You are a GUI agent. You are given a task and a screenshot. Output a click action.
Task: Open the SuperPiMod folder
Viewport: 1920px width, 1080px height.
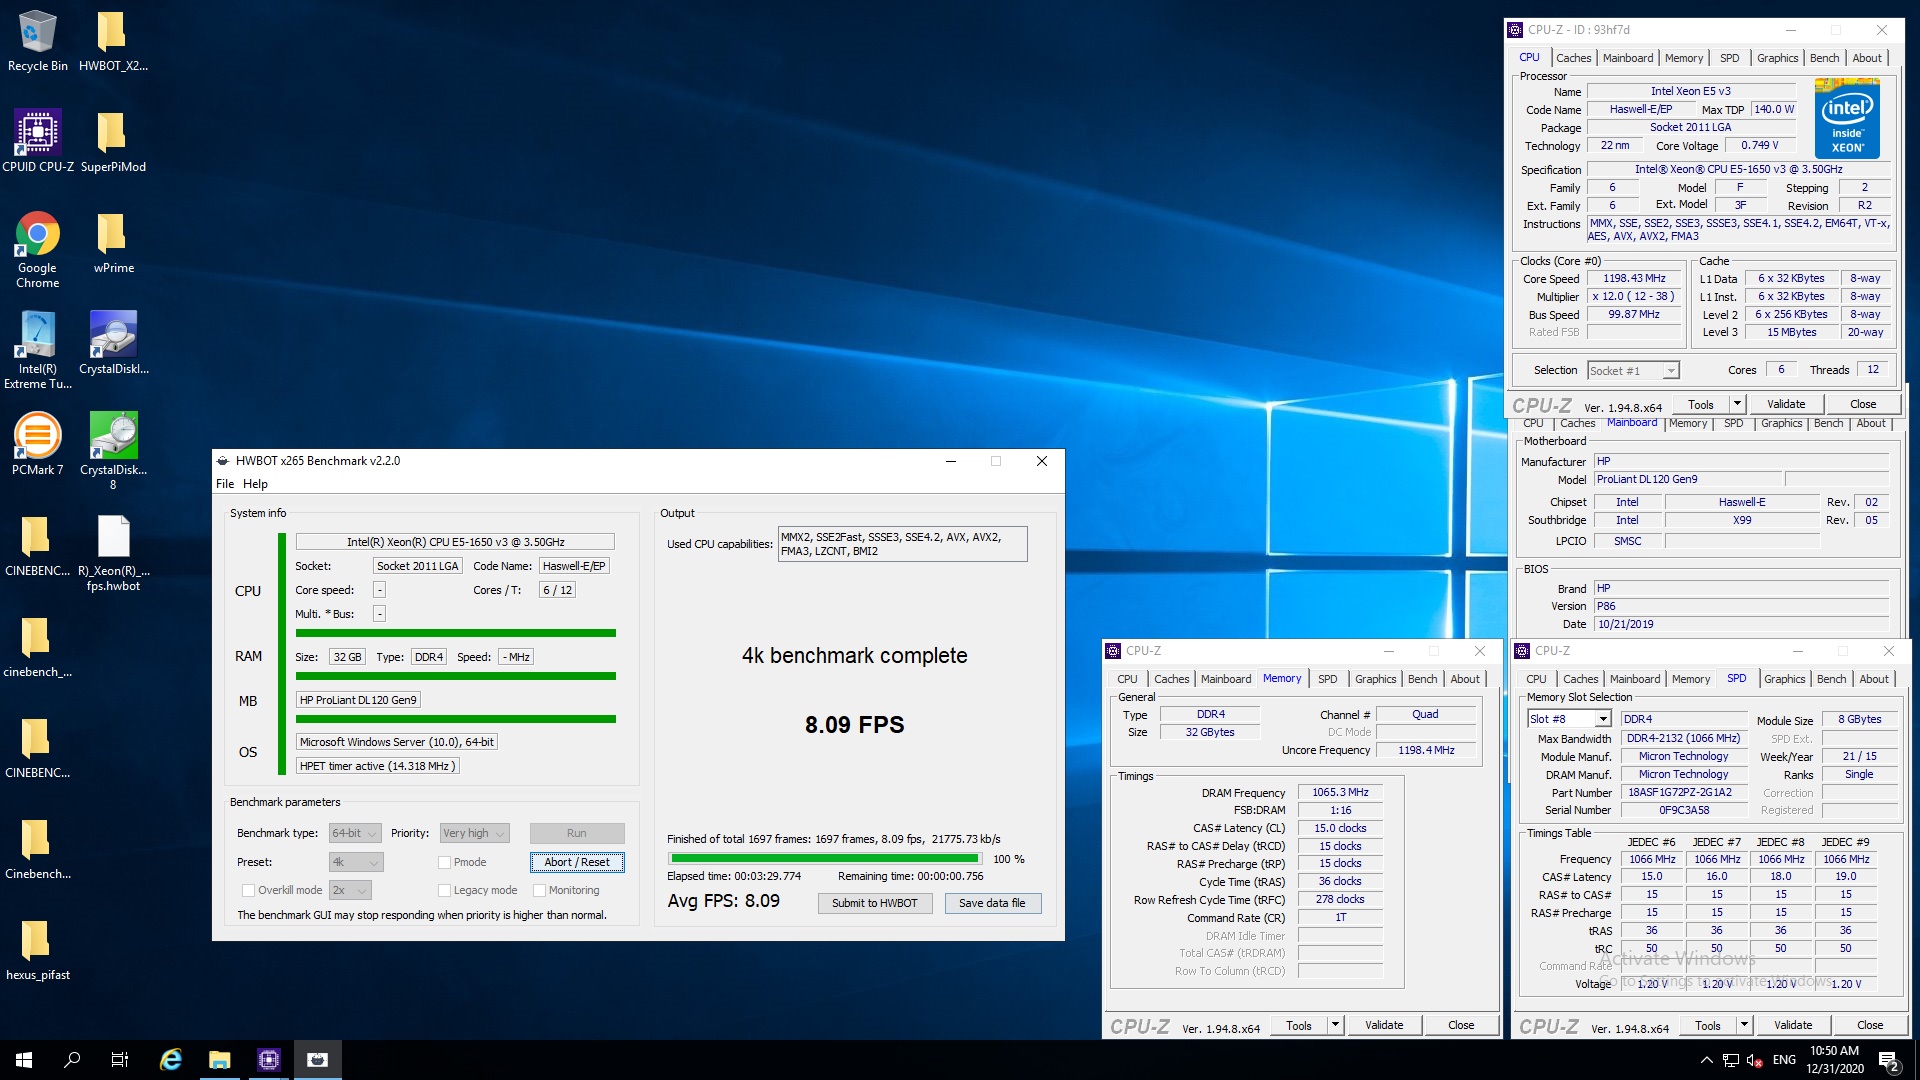click(x=113, y=141)
